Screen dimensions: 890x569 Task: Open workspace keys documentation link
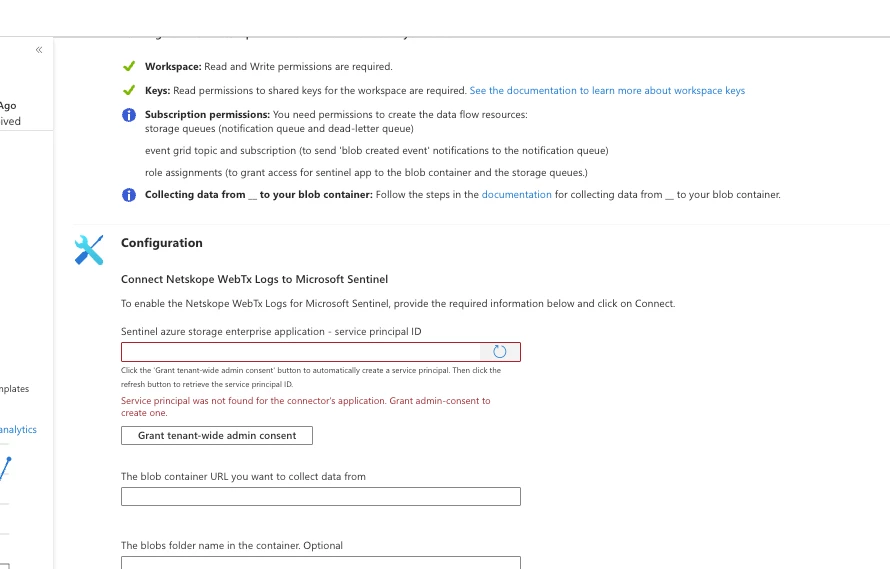point(607,90)
